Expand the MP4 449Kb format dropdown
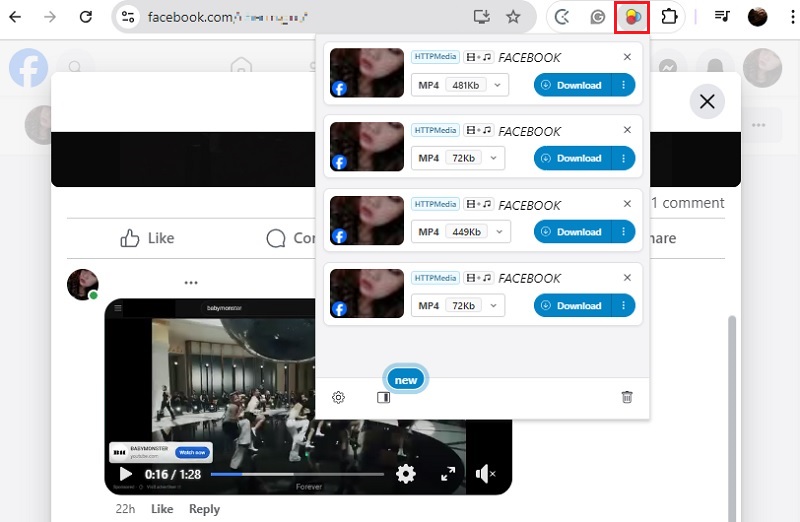The height and width of the screenshot is (522, 800). click(461, 232)
